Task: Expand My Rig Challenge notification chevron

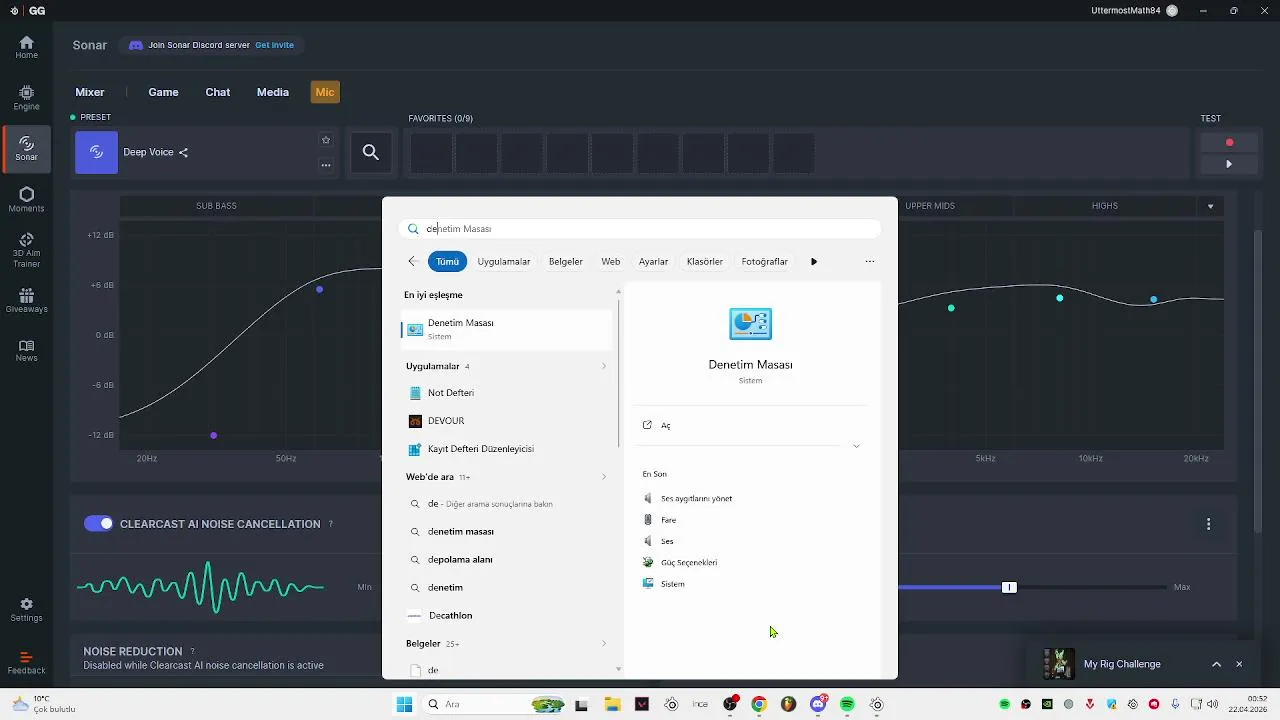Action: click(x=1216, y=664)
